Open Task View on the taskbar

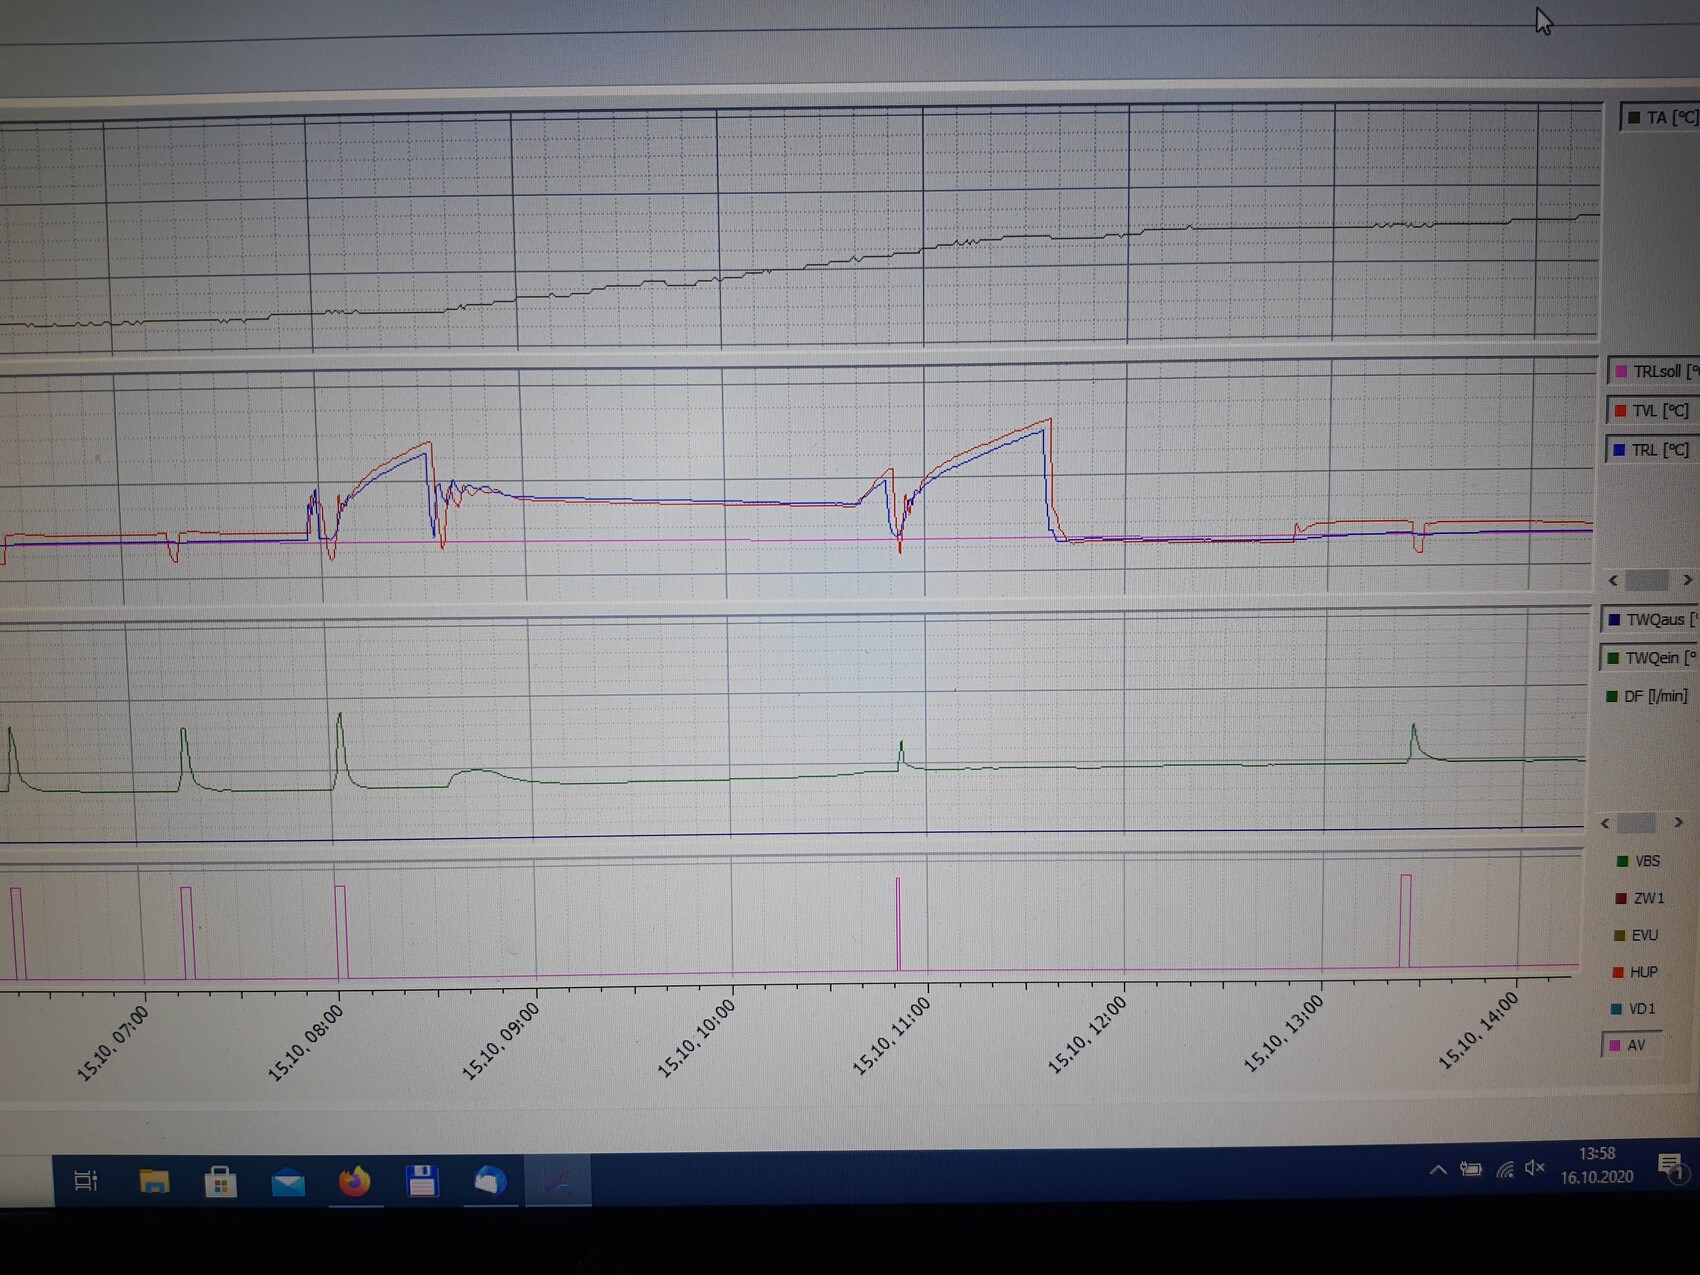pyautogui.click(x=86, y=1181)
